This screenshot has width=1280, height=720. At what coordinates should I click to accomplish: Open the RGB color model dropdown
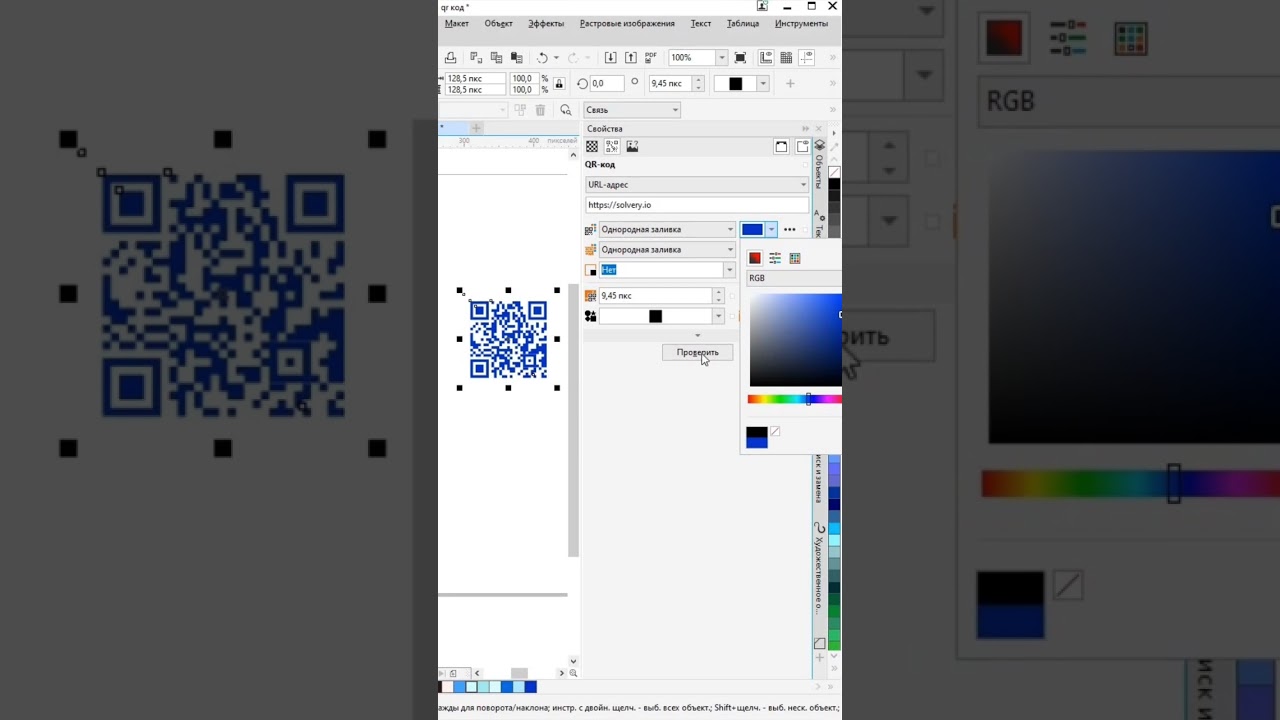point(794,278)
